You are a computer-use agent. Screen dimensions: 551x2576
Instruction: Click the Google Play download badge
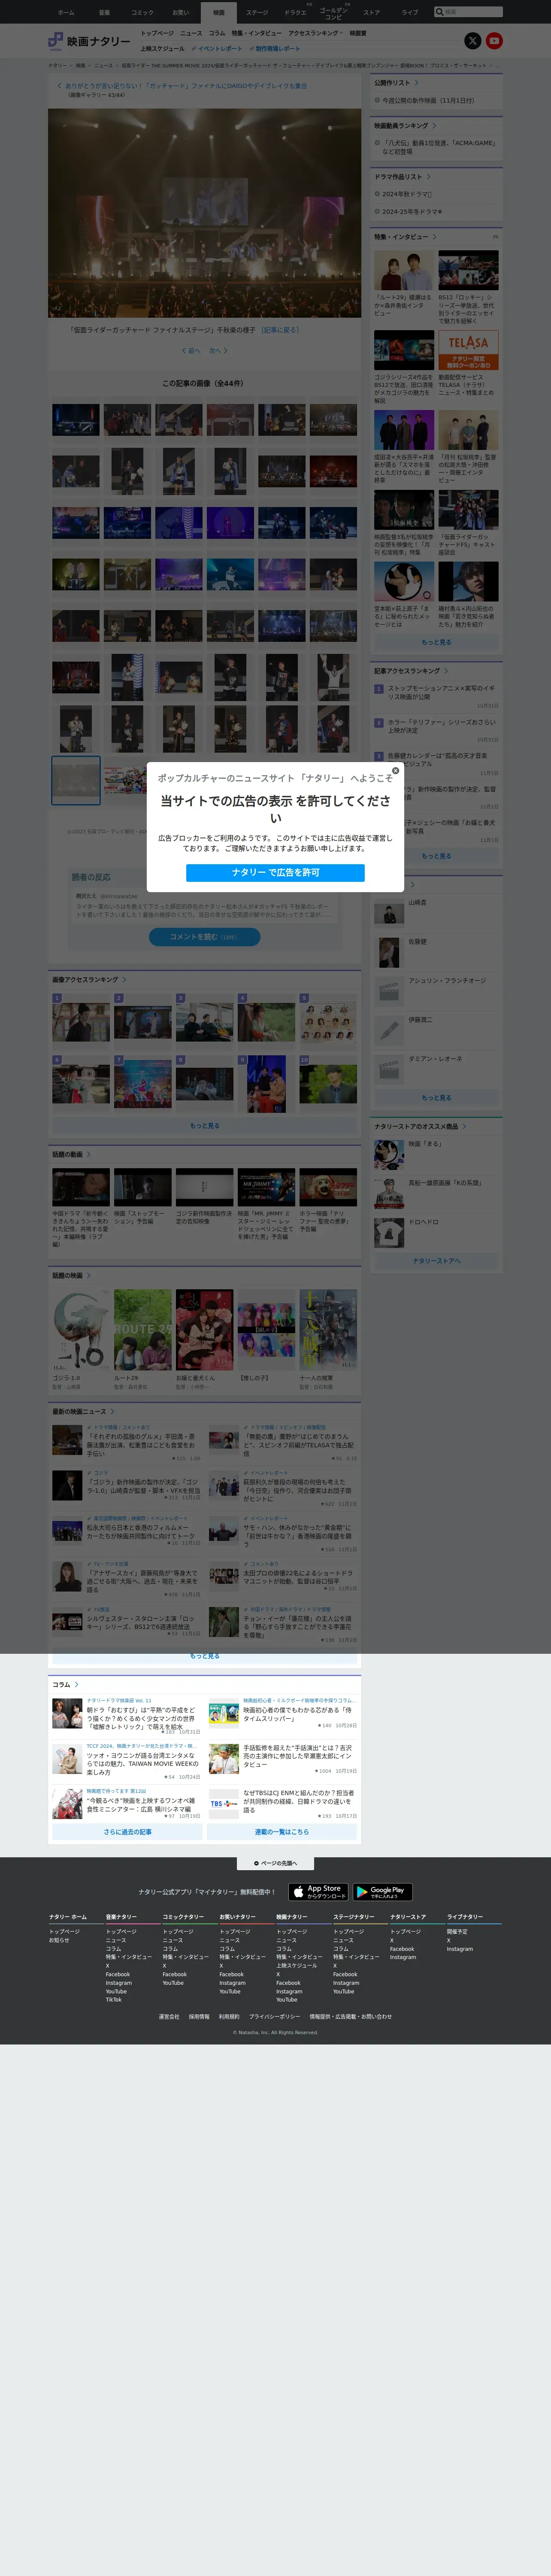coord(382,1892)
